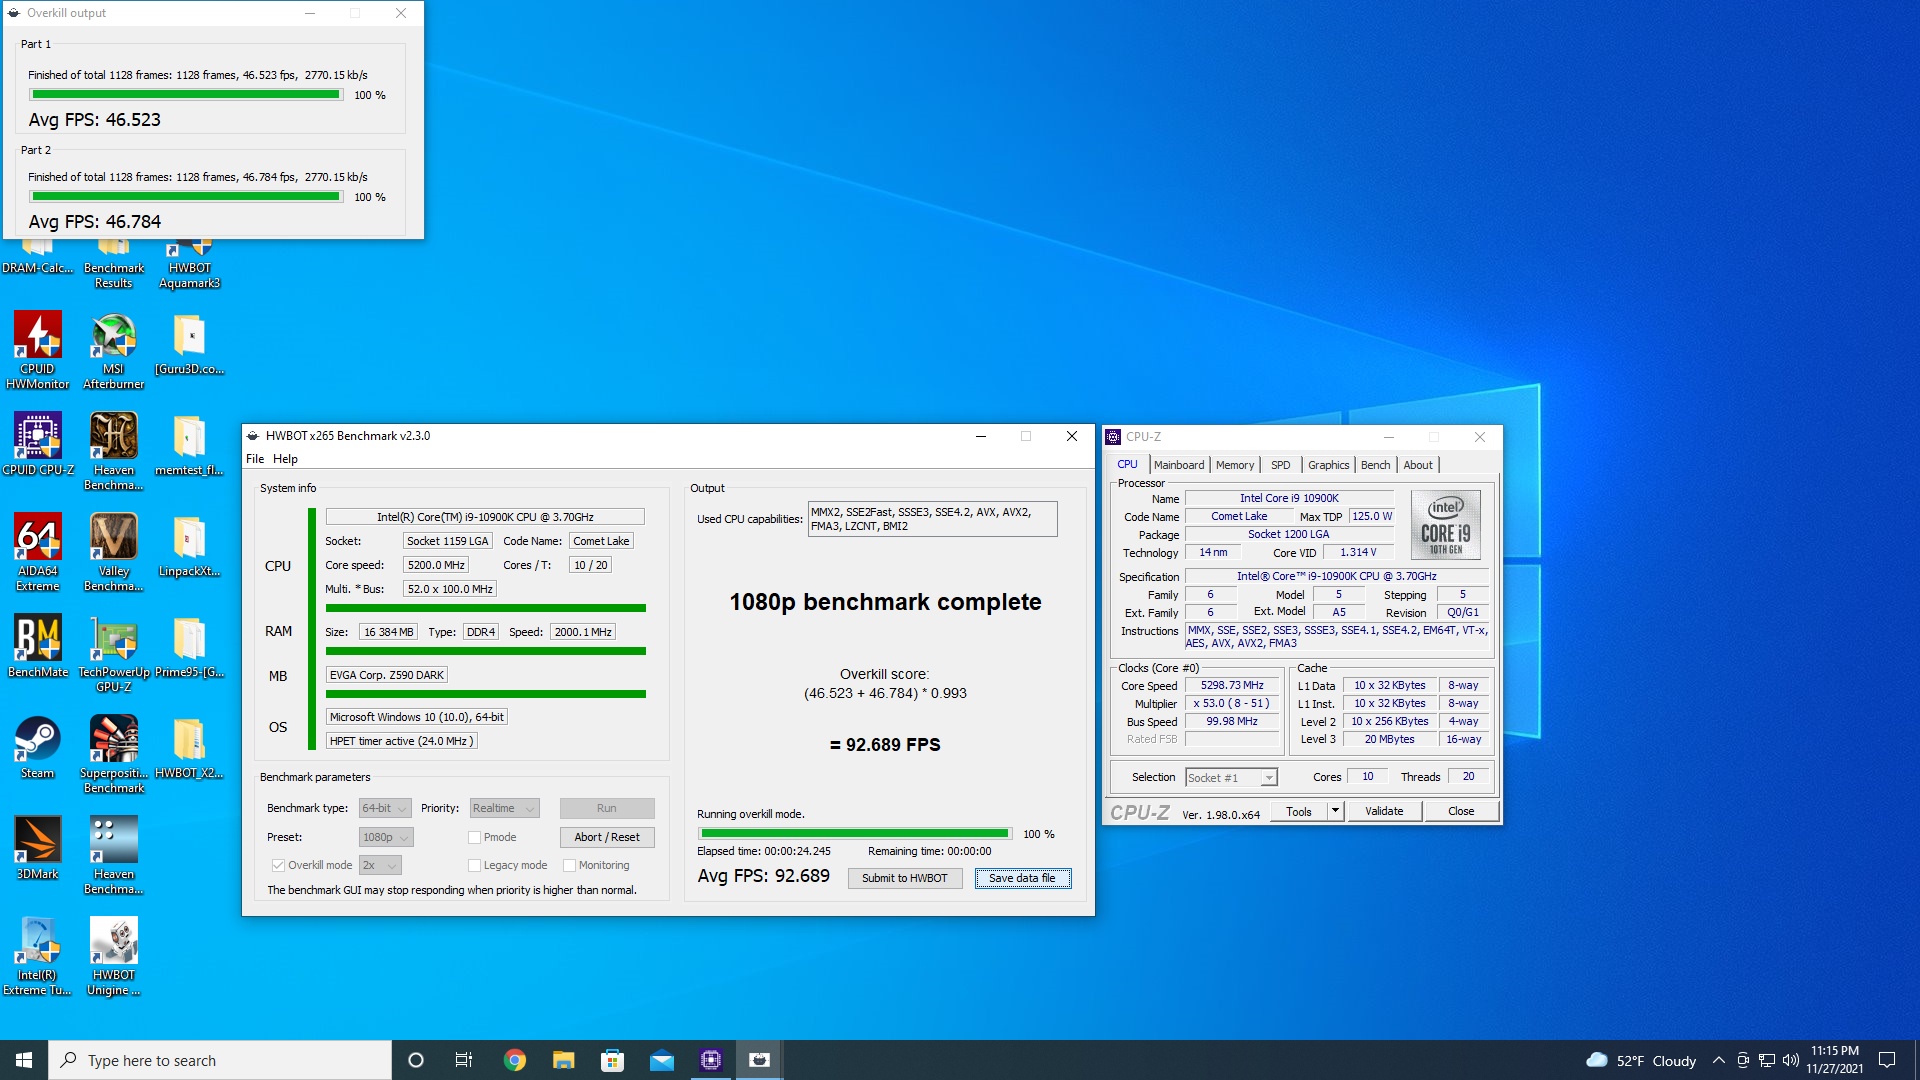Open HWBOT_X2 folder icon

click(189, 747)
